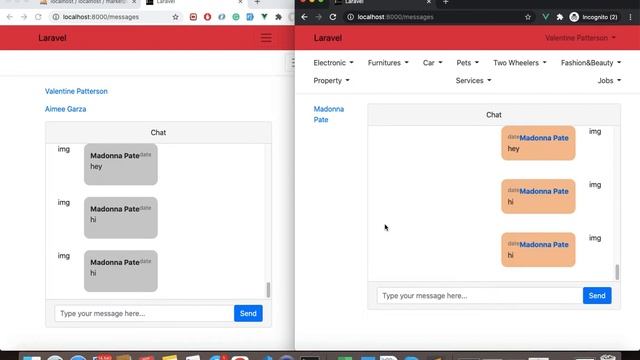Viewport: 640px width, 360px height.
Task: Close the Laravel tab in the left browser
Action: [240, 2]
